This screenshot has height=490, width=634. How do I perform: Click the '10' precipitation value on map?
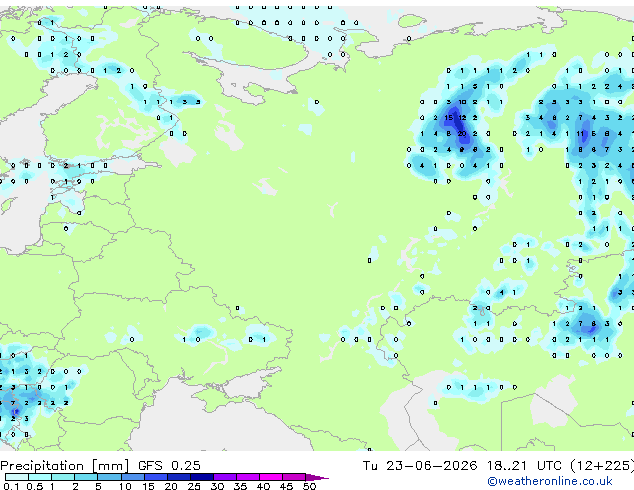(x=462, y=102)
